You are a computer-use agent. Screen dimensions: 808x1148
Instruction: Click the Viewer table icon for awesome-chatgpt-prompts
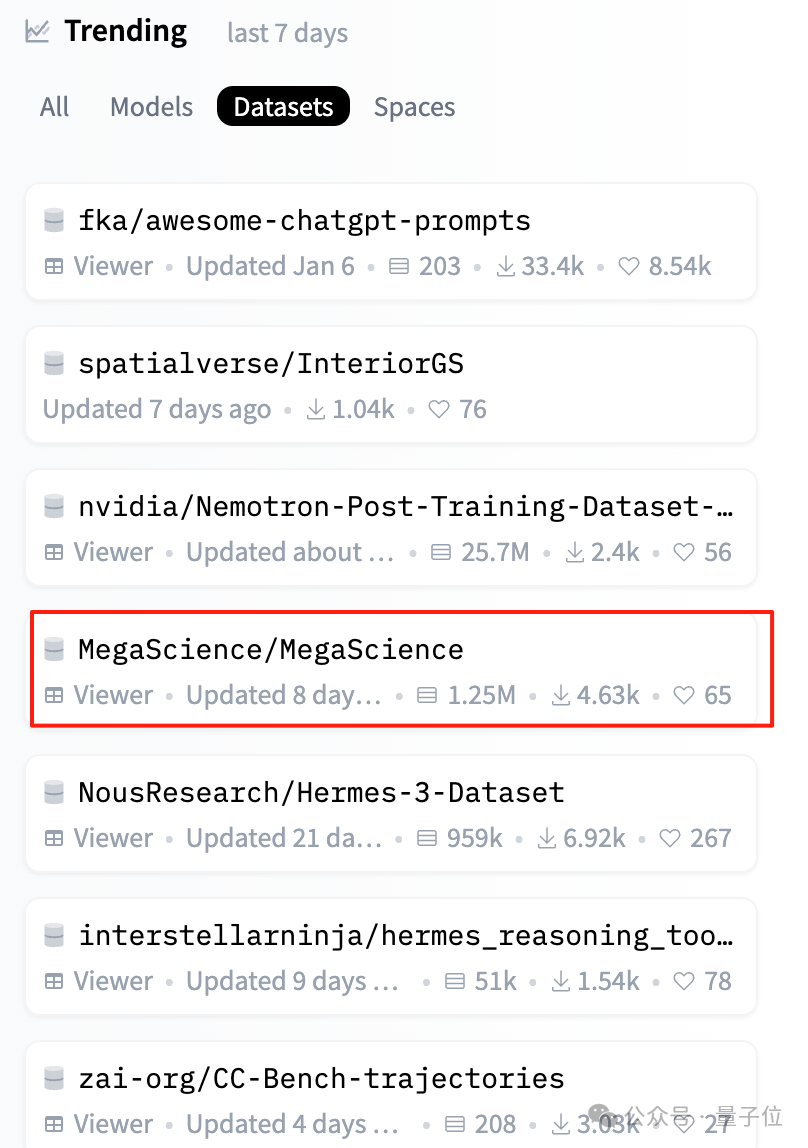tap(54, 266)
